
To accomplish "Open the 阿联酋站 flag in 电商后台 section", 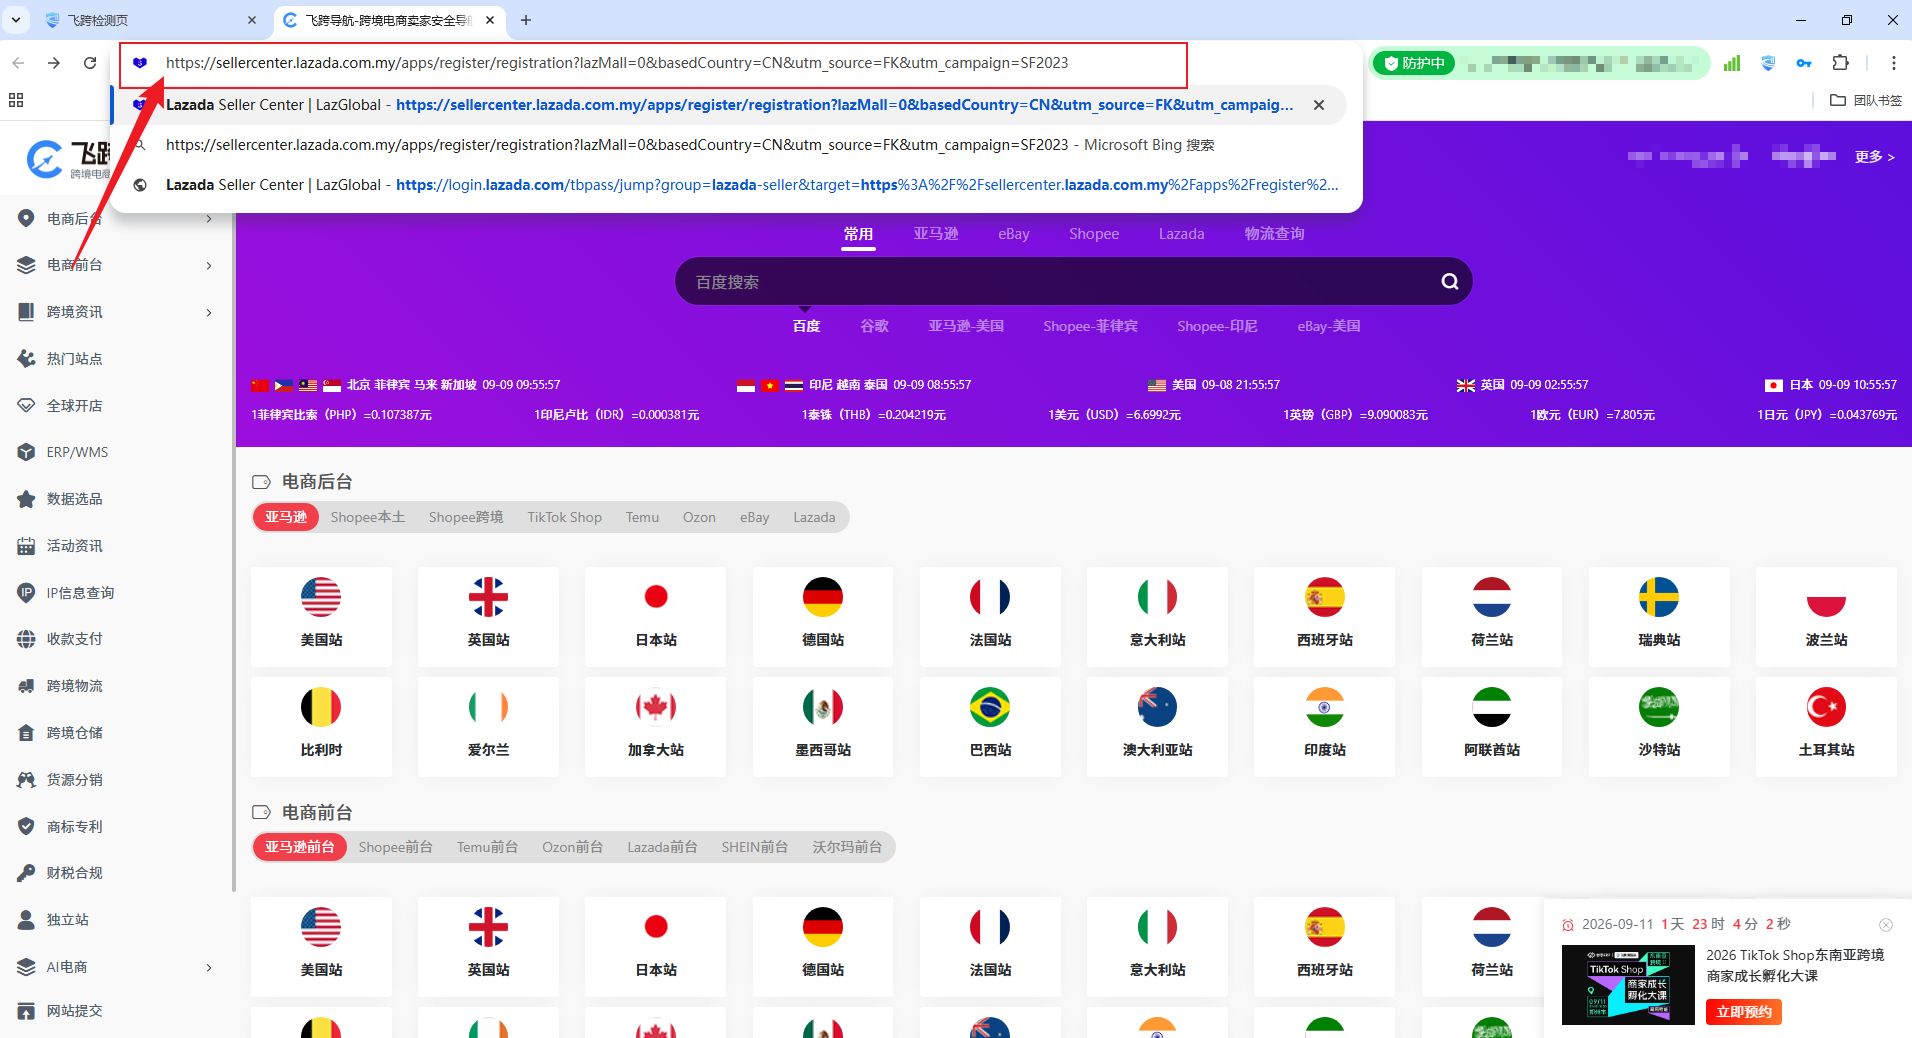I will pos(1492,707).
